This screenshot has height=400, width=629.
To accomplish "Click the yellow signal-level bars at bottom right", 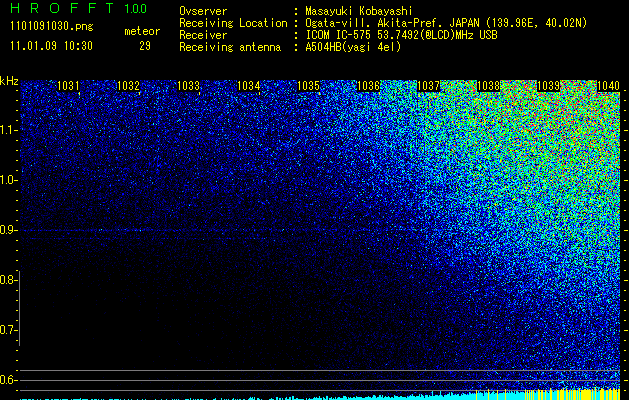I will [x=548, y=394].
